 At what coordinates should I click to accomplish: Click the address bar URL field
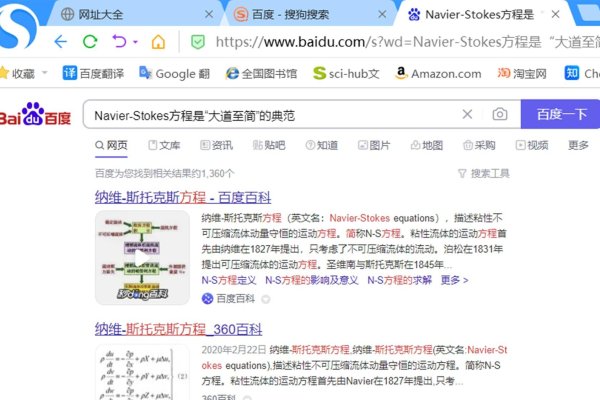point(407,42)
